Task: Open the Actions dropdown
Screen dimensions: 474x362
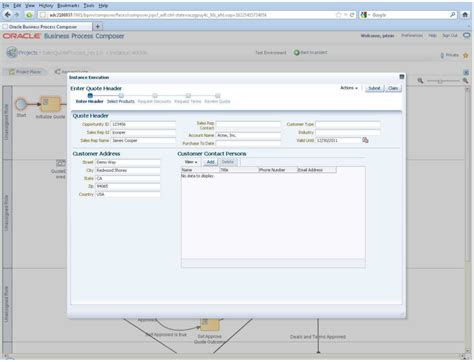Action: (x=349, y=88)
